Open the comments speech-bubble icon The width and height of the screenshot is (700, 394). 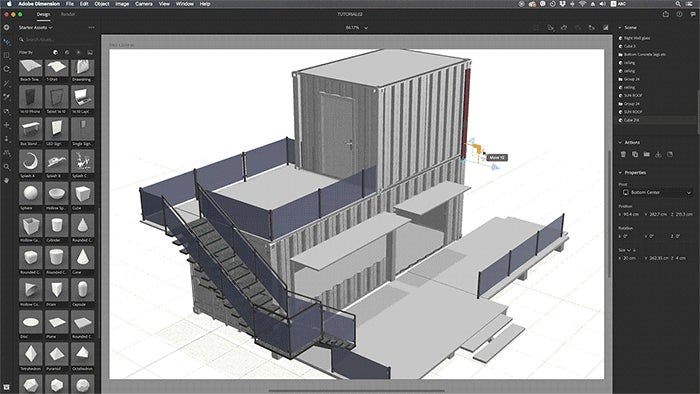click(693, 14)
